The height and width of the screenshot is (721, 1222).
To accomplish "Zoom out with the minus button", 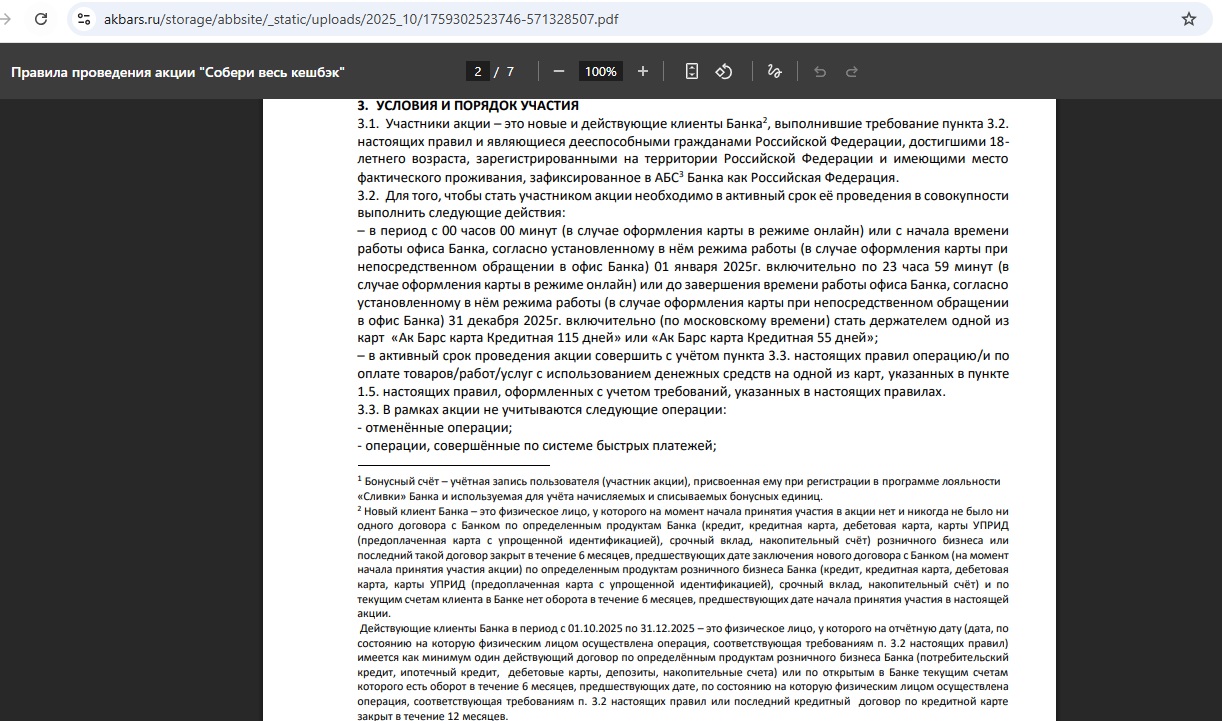I will pyautogui.click(x=559, y=72).
